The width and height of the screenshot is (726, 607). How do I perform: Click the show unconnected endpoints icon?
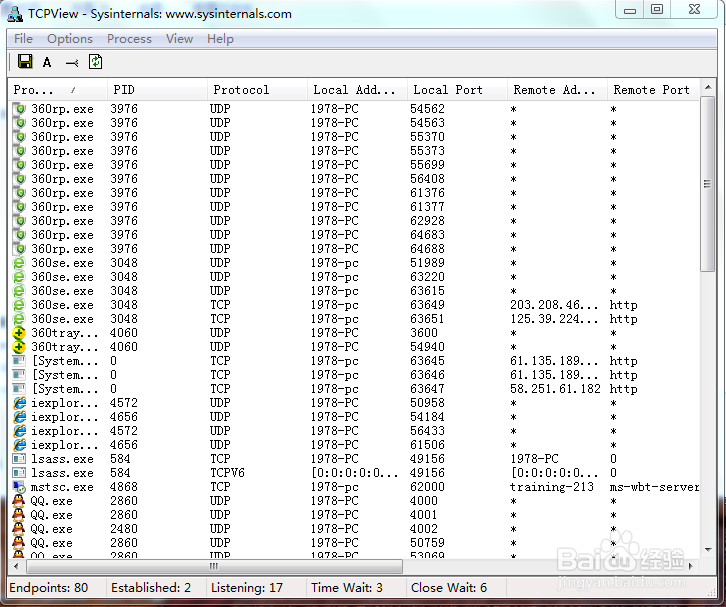pyautogui.click(x=72, y=63)
